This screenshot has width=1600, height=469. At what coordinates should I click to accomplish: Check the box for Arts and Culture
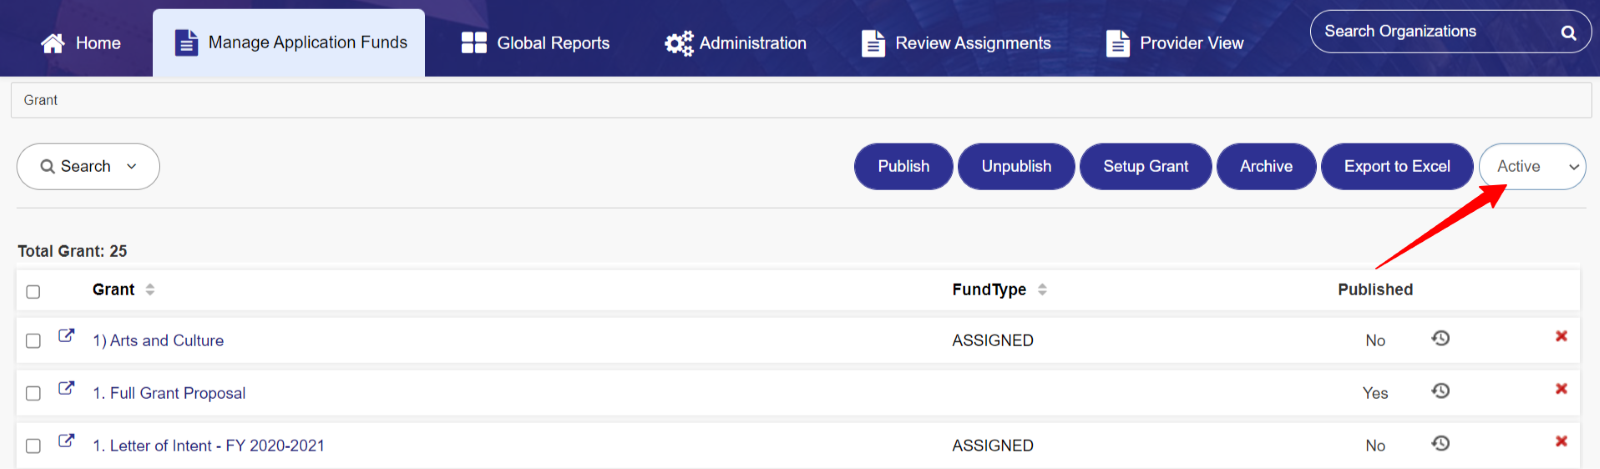coord(33,341)
